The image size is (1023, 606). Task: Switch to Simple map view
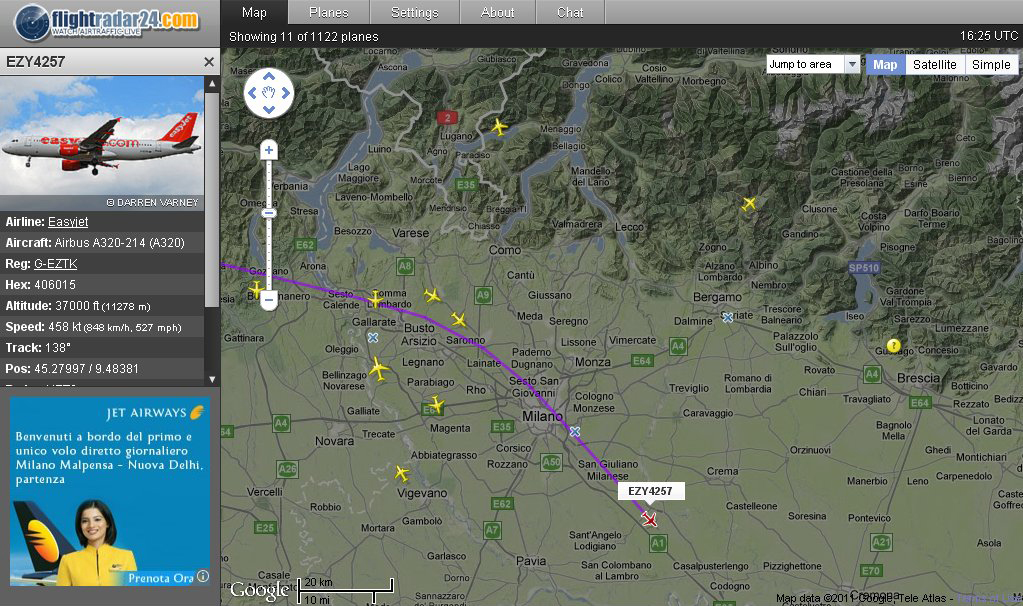click(x=991, y=65)
